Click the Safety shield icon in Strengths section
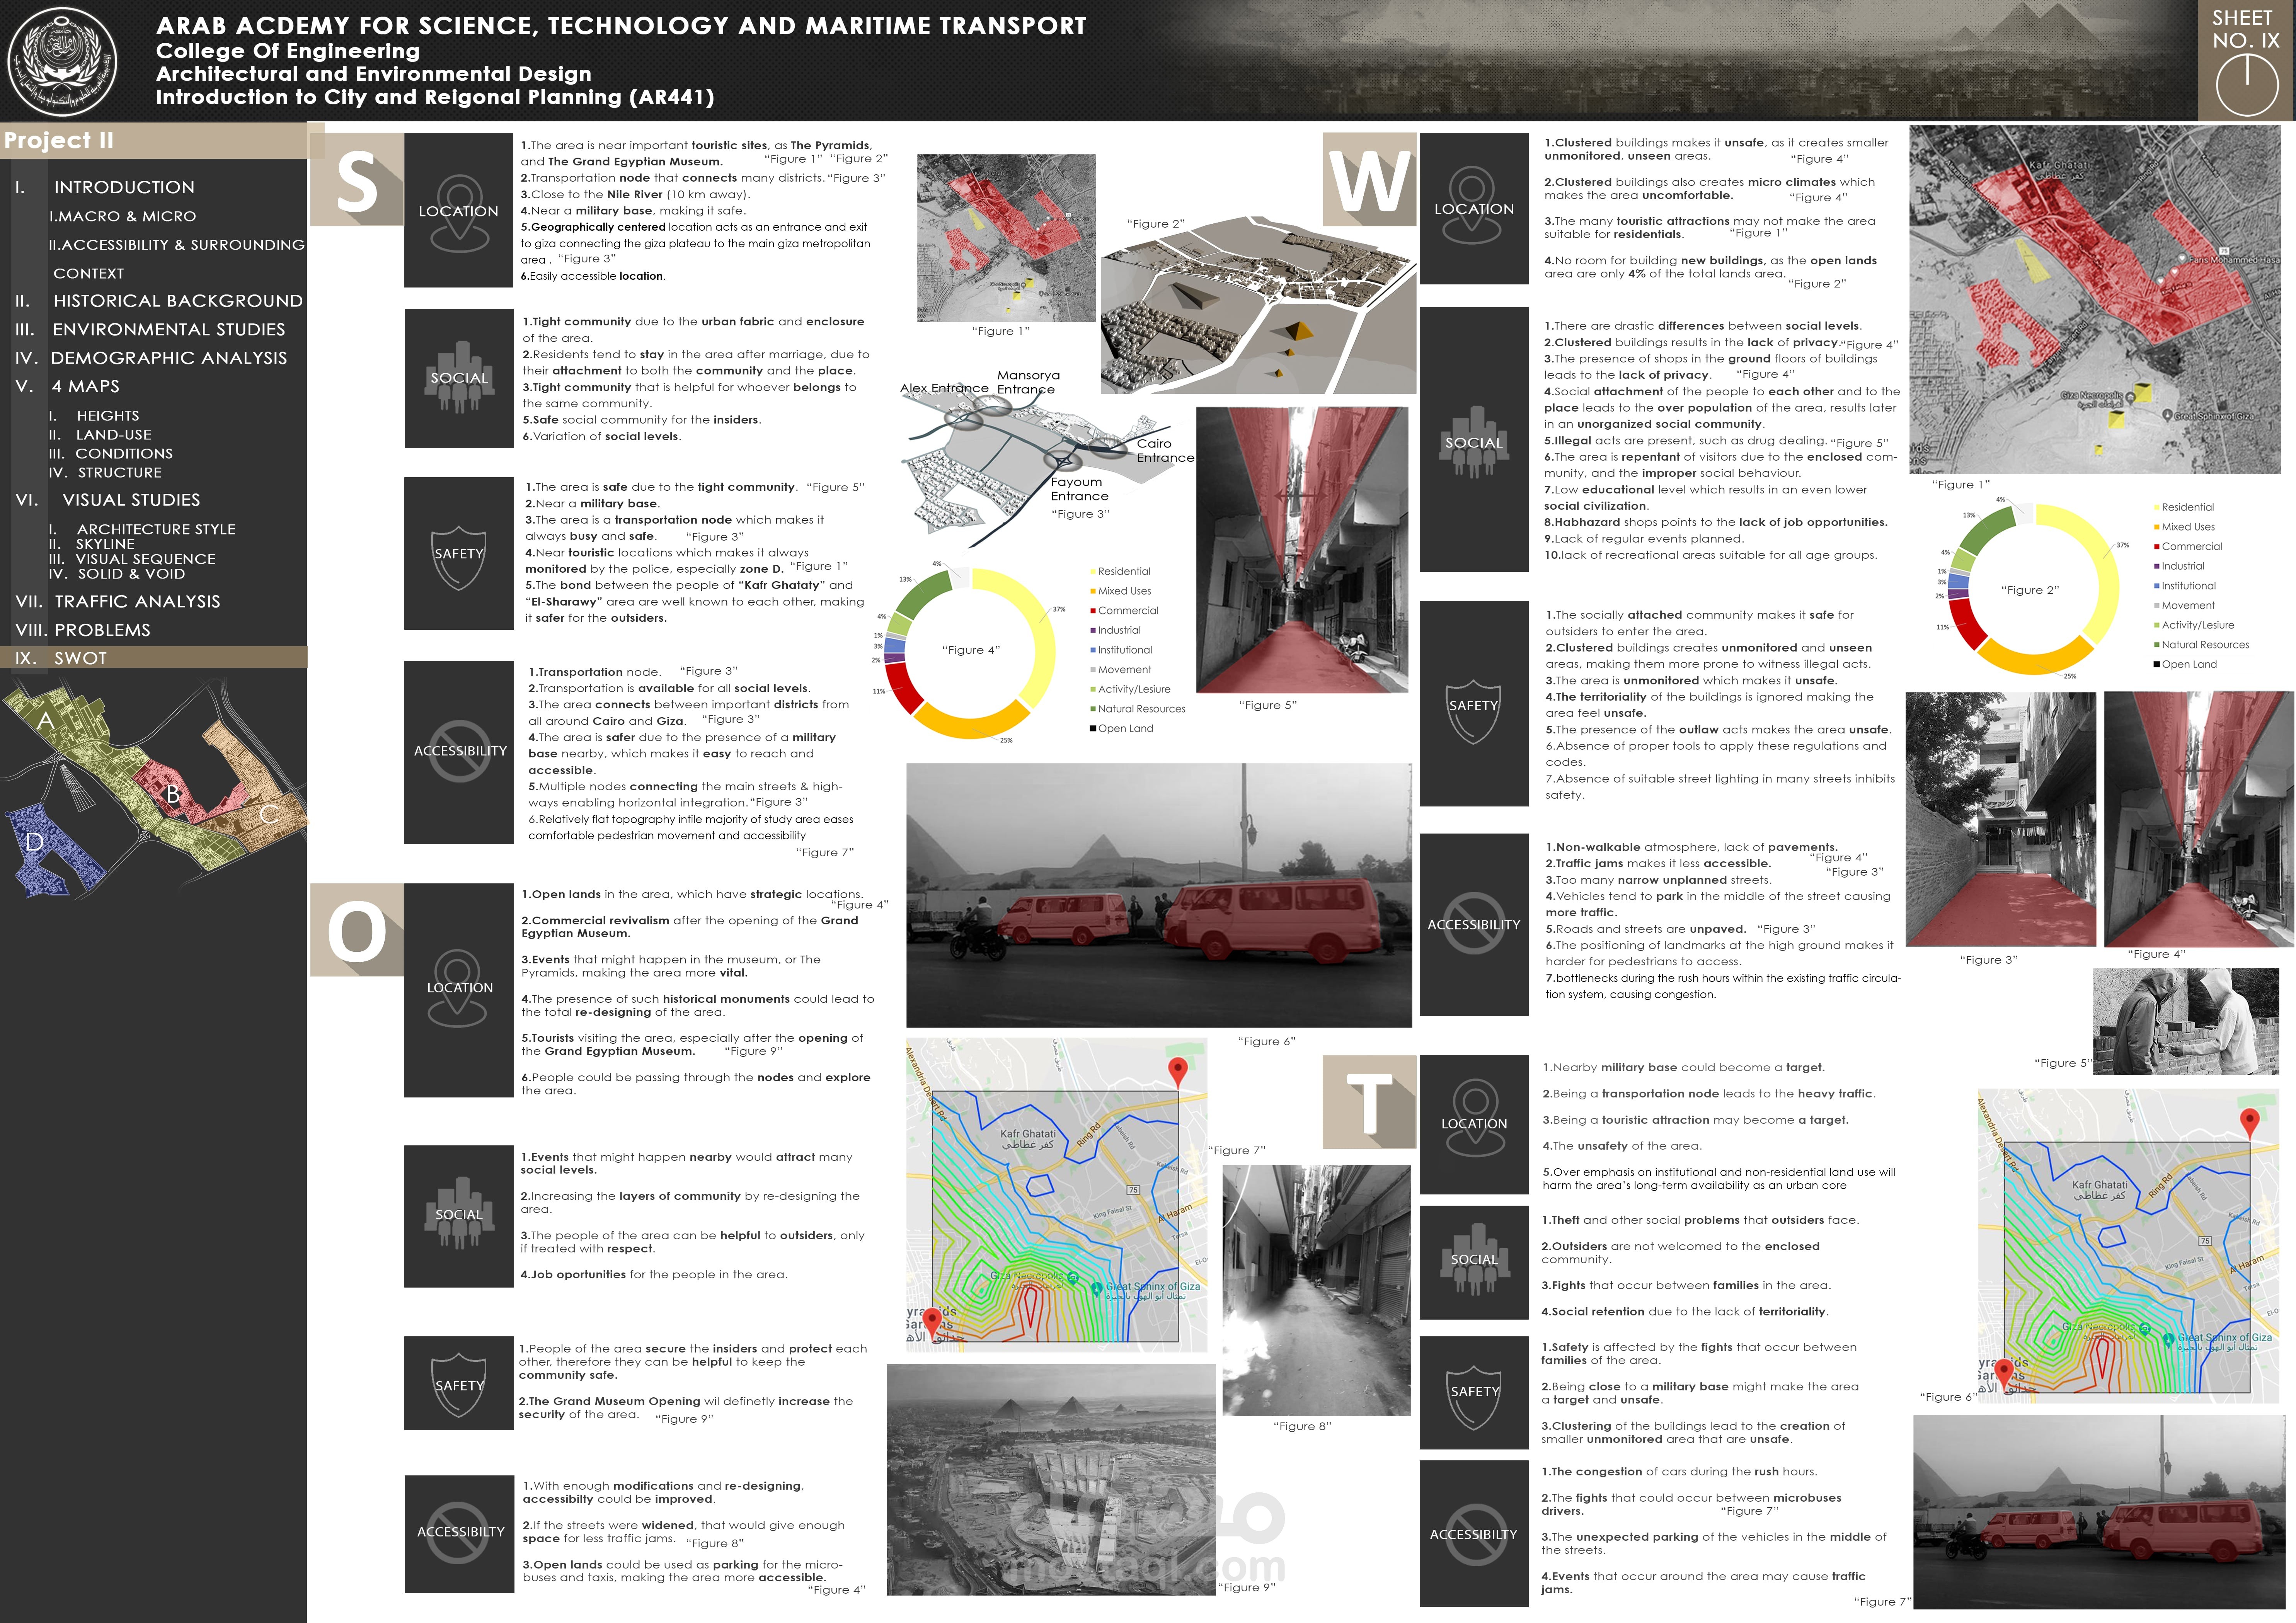The image size is (2296, 1623). point(459,556)
